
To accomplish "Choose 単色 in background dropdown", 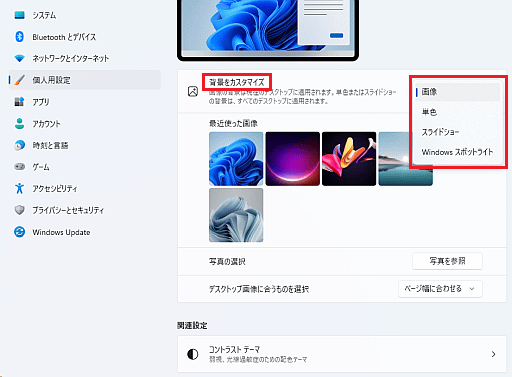I will pos(457,112).
